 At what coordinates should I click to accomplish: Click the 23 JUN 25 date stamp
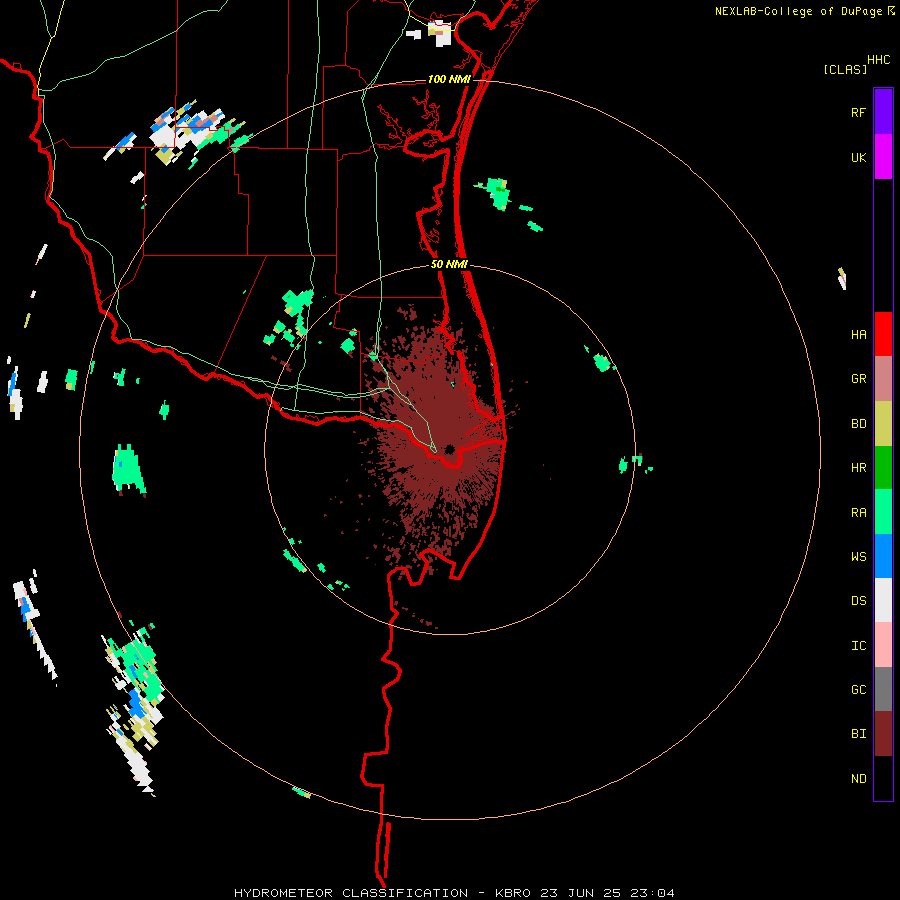pos(580,893)
